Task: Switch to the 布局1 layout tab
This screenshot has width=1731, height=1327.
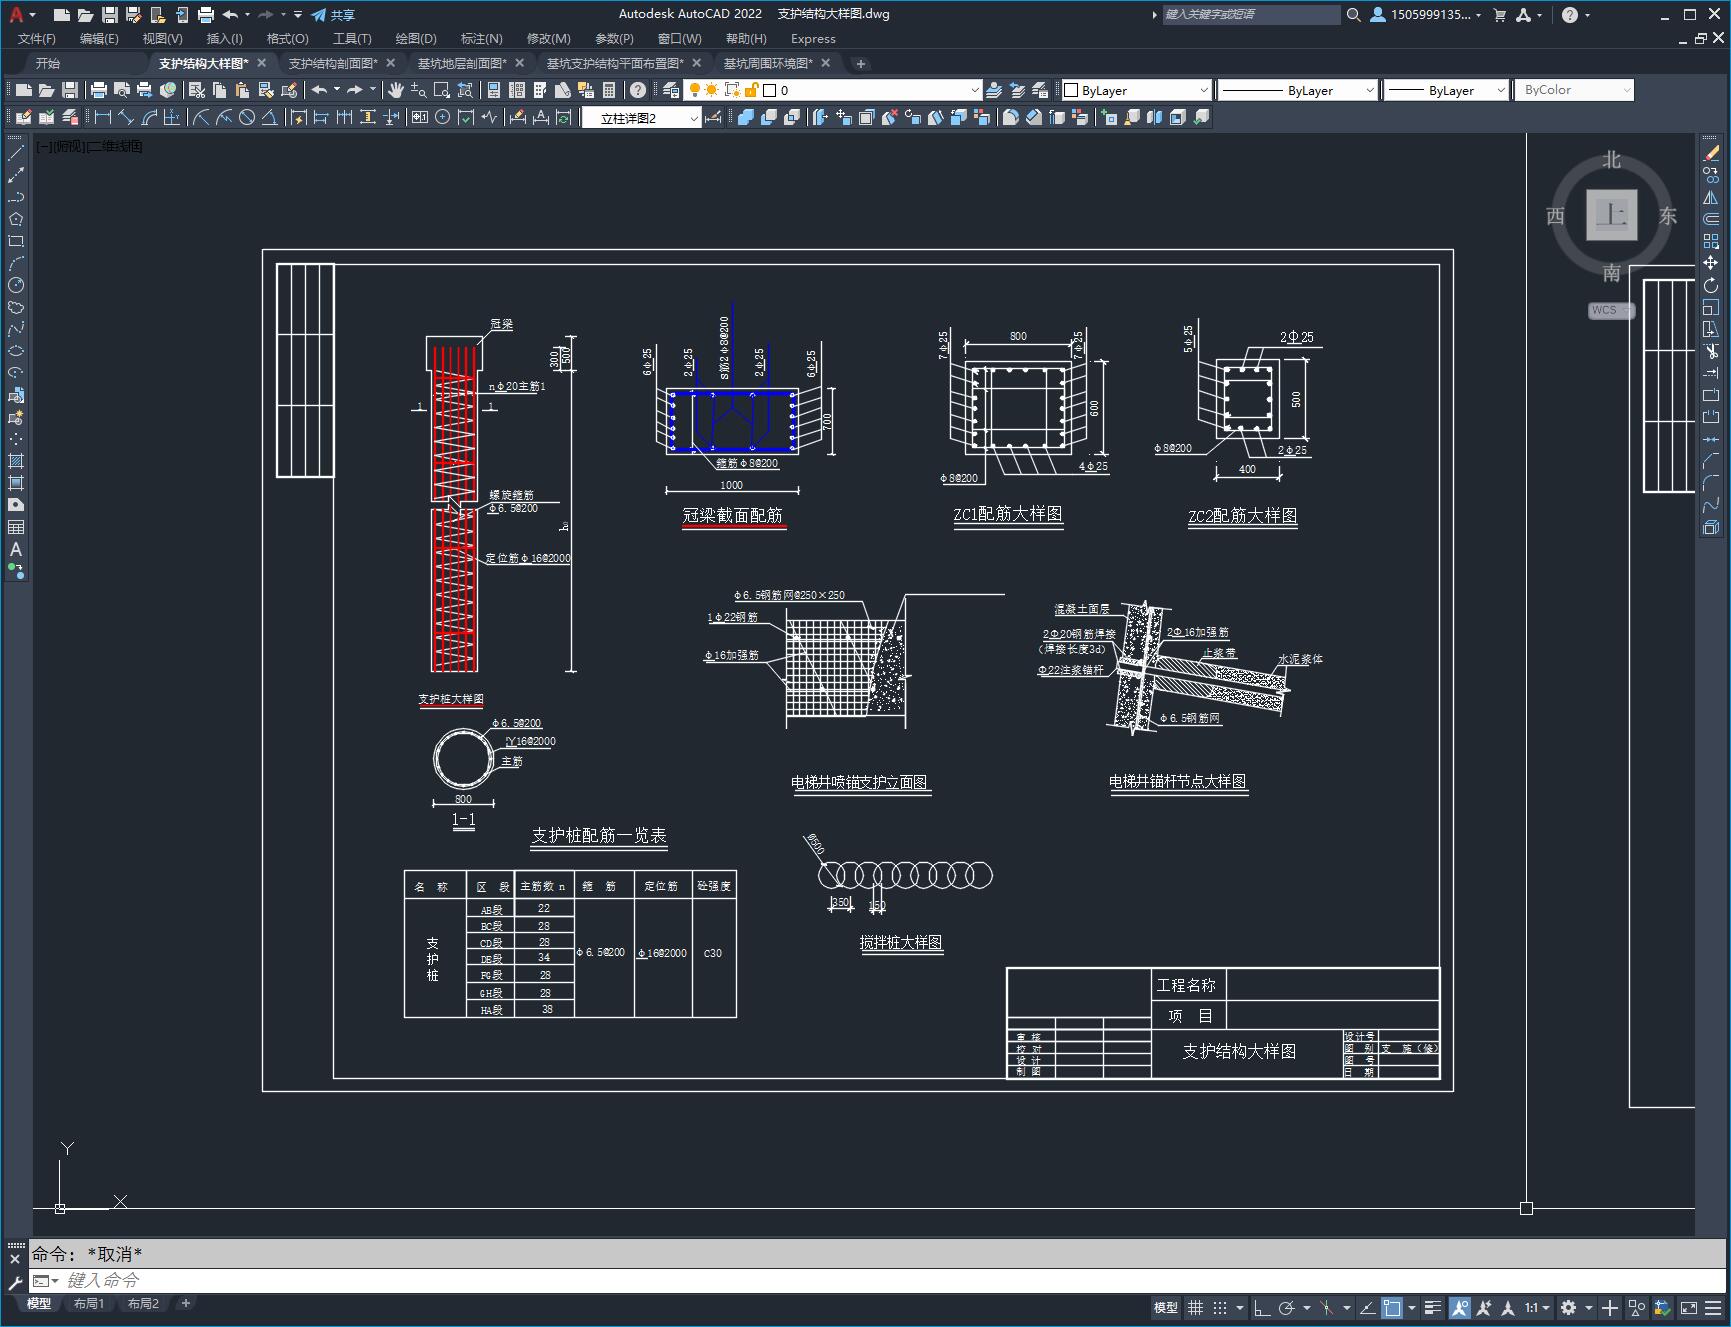Action: [89, 1303]
